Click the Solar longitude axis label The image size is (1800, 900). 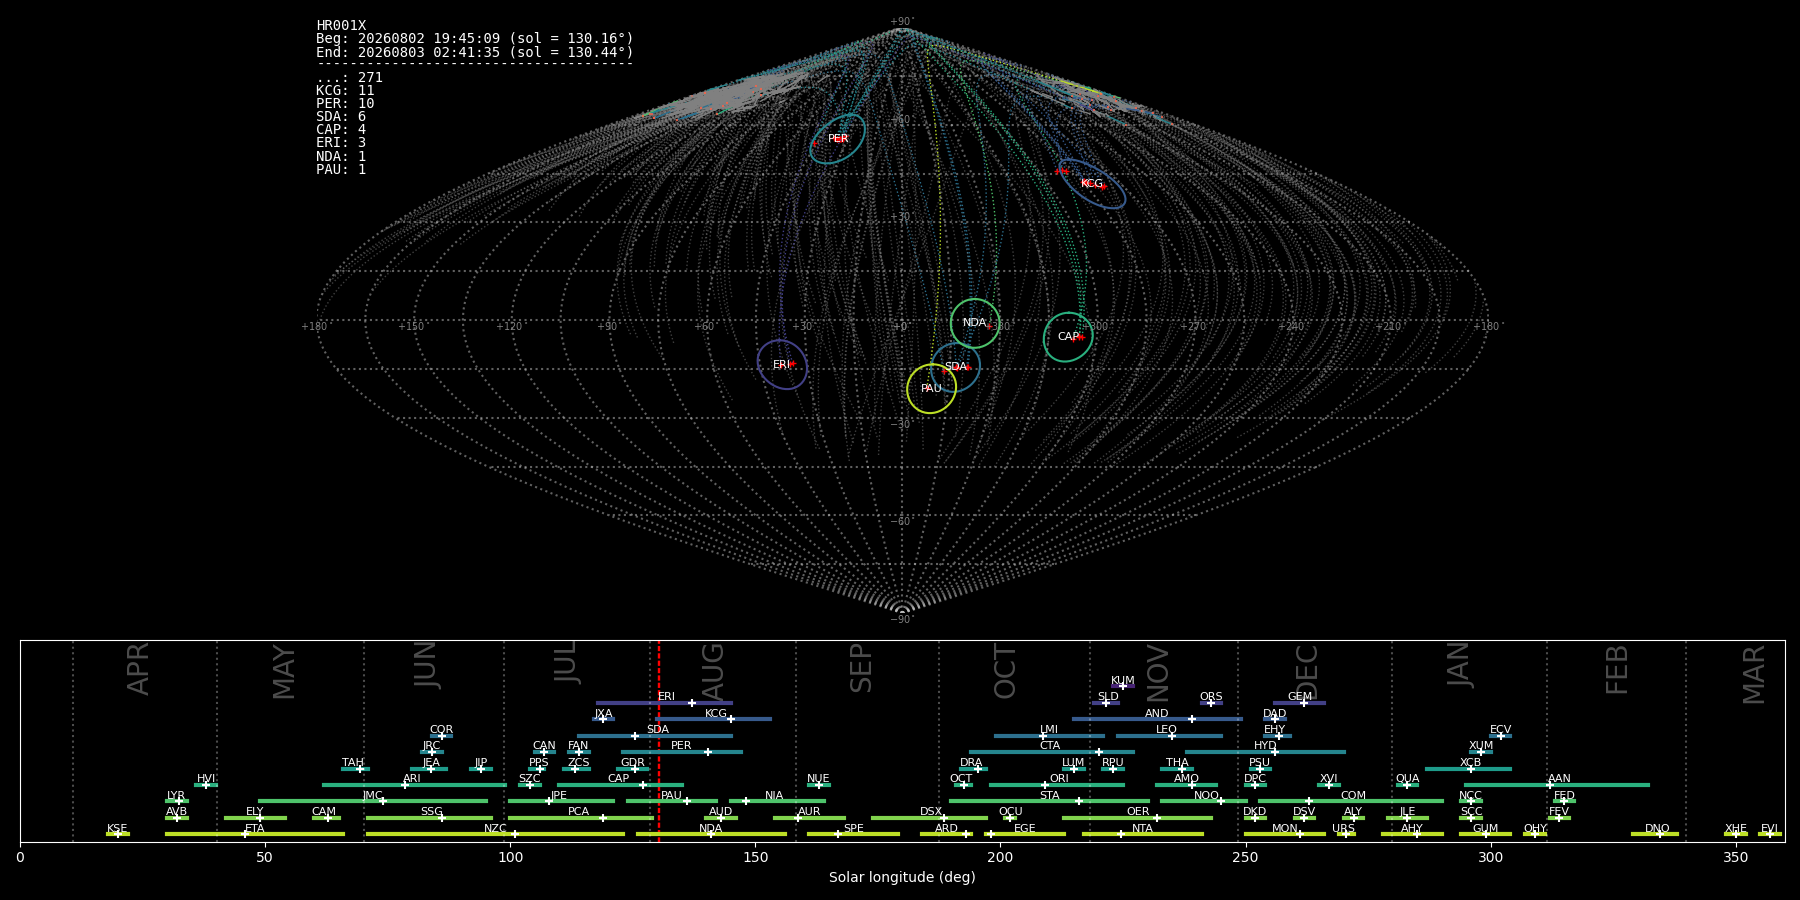pyautogui.click(x=902, y=878)
